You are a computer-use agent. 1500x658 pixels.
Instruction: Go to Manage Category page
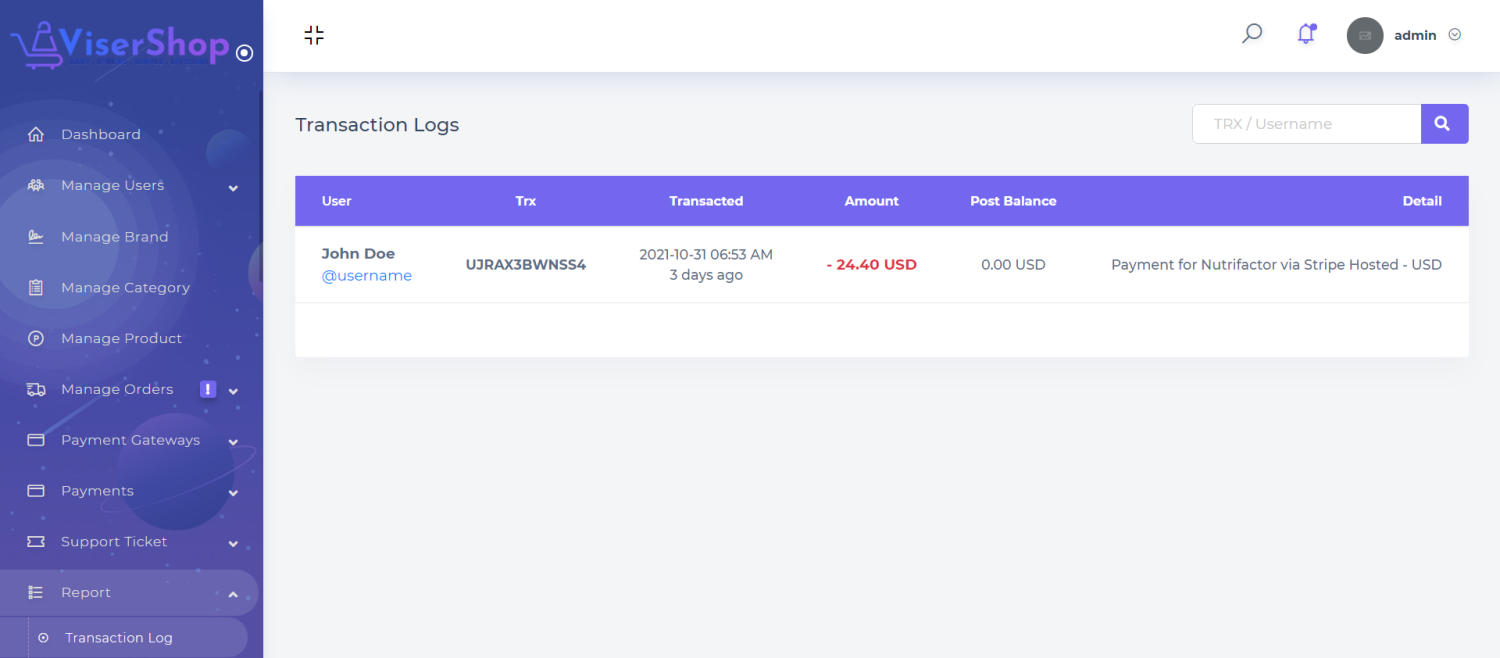click(x=125, y=288)
